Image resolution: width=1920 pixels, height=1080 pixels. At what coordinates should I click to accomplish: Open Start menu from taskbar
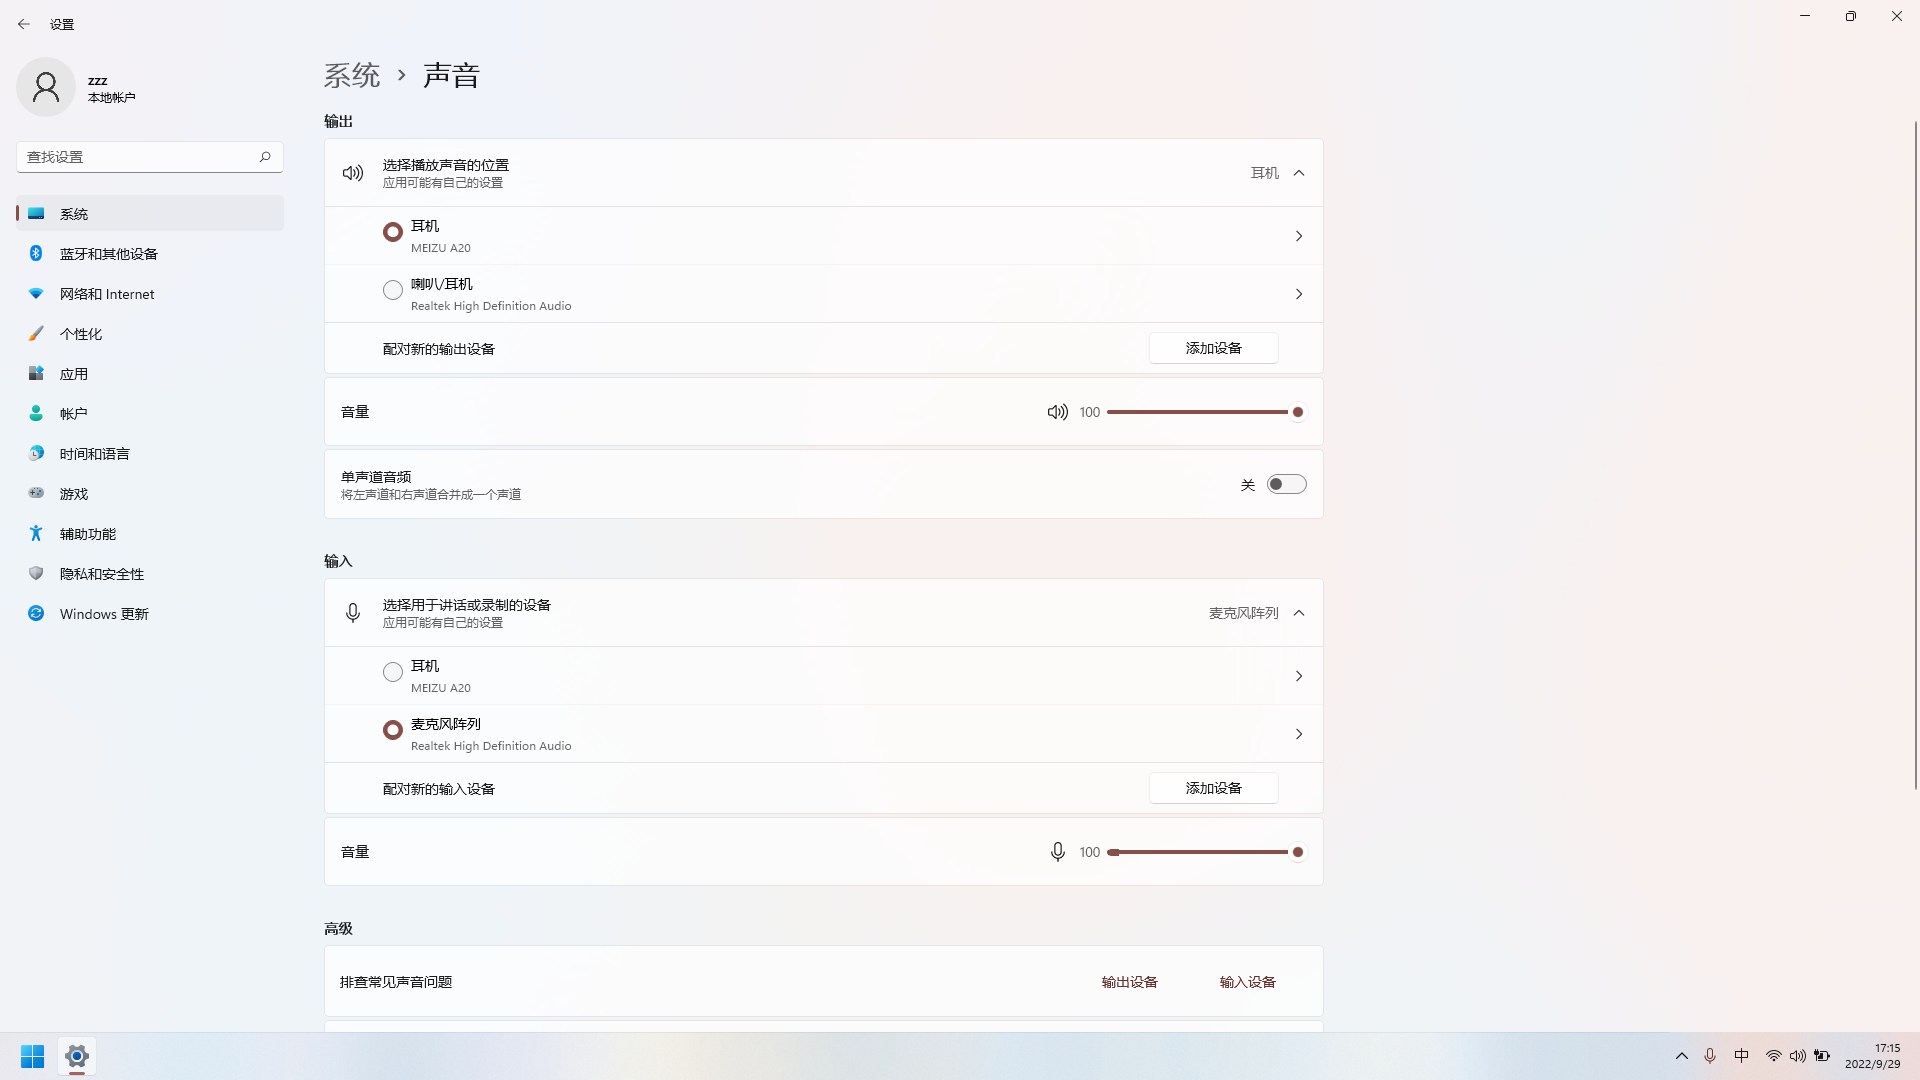(x=32, y=1056)
